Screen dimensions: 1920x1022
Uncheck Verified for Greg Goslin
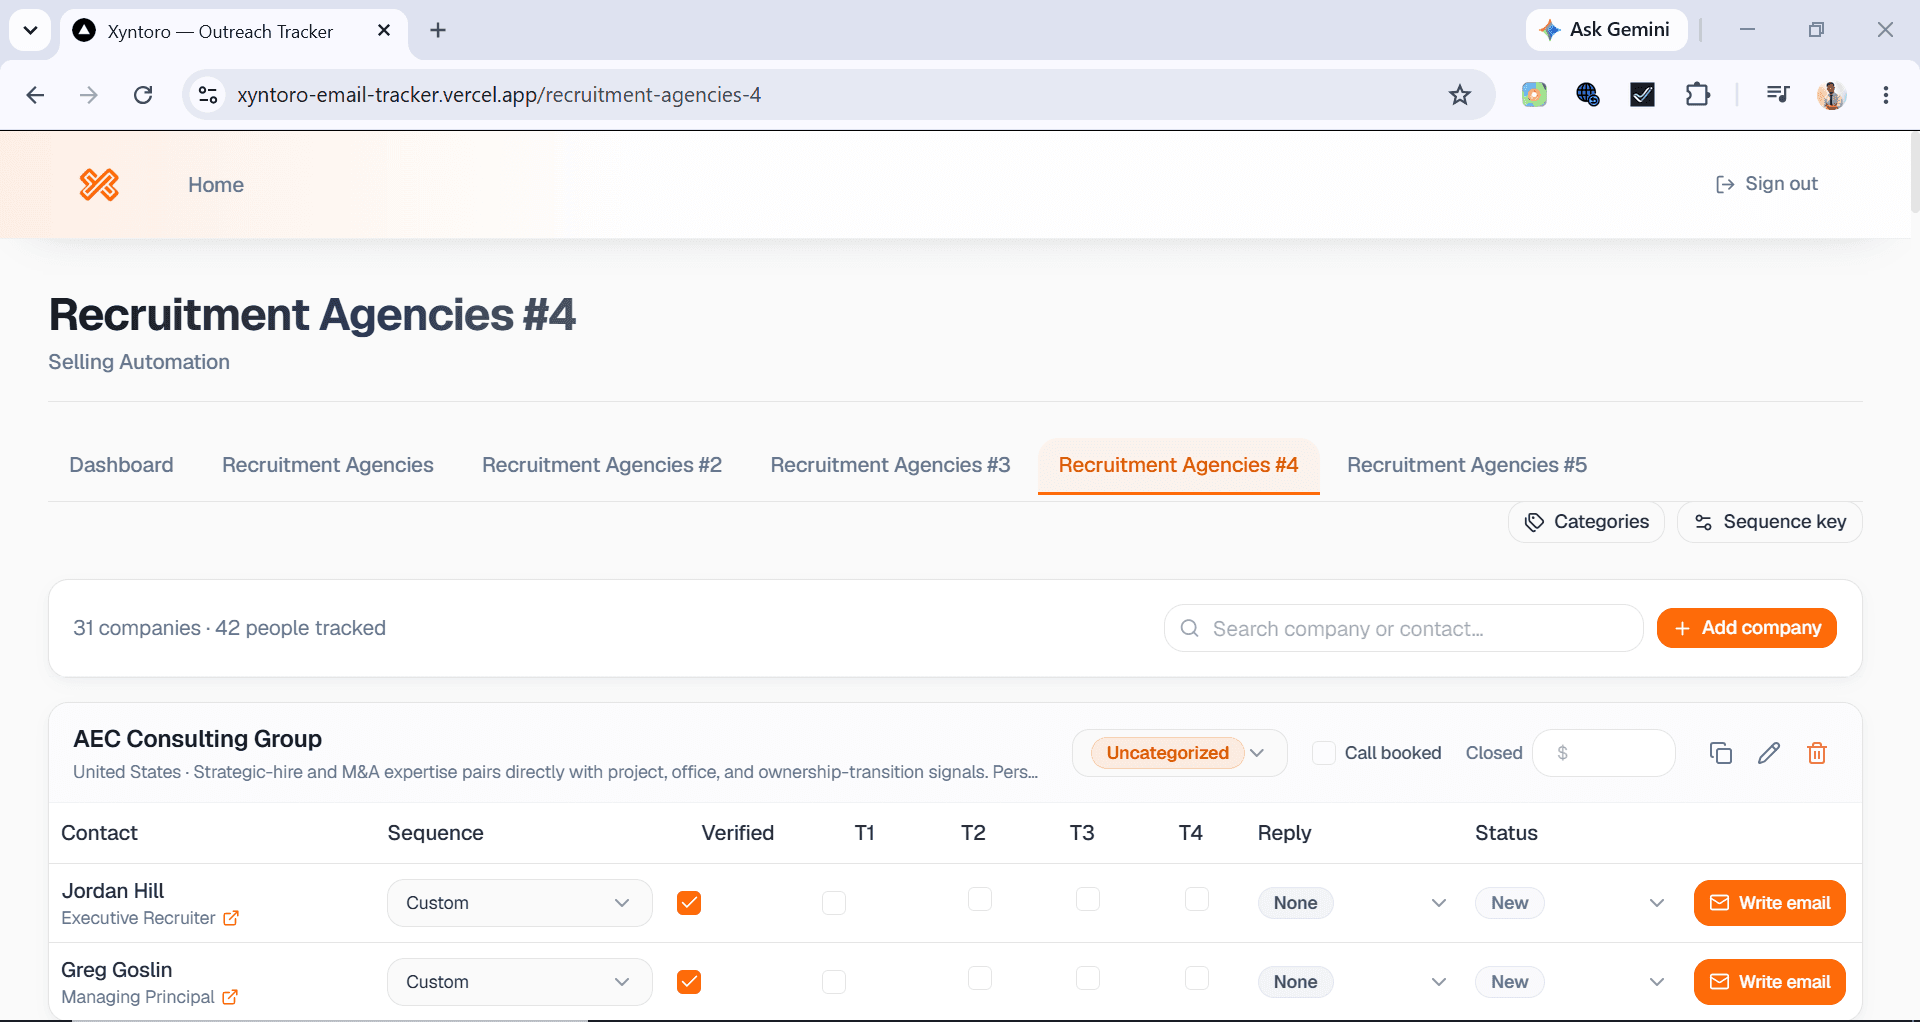(689, 982)
